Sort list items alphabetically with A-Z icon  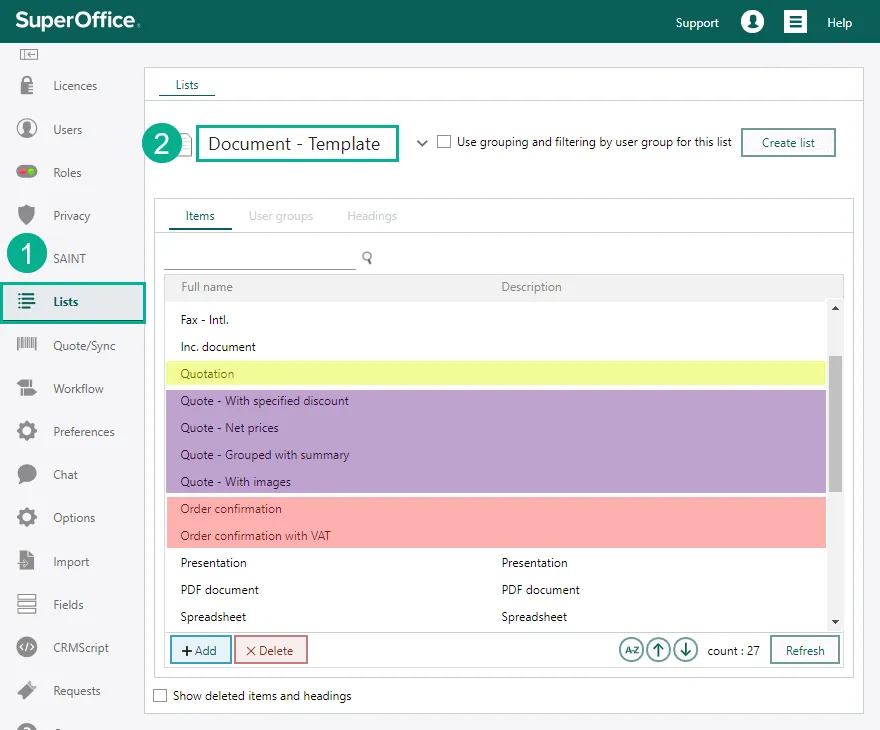631,650
